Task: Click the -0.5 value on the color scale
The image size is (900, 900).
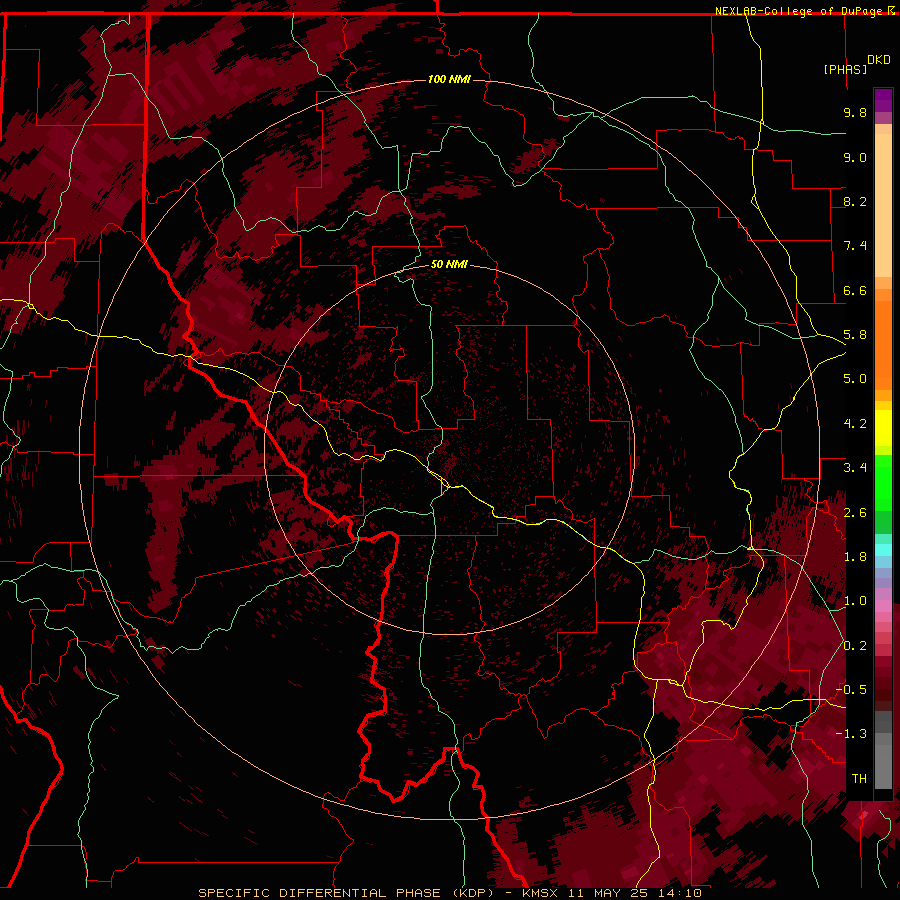Action: click(x=851, y=690)
